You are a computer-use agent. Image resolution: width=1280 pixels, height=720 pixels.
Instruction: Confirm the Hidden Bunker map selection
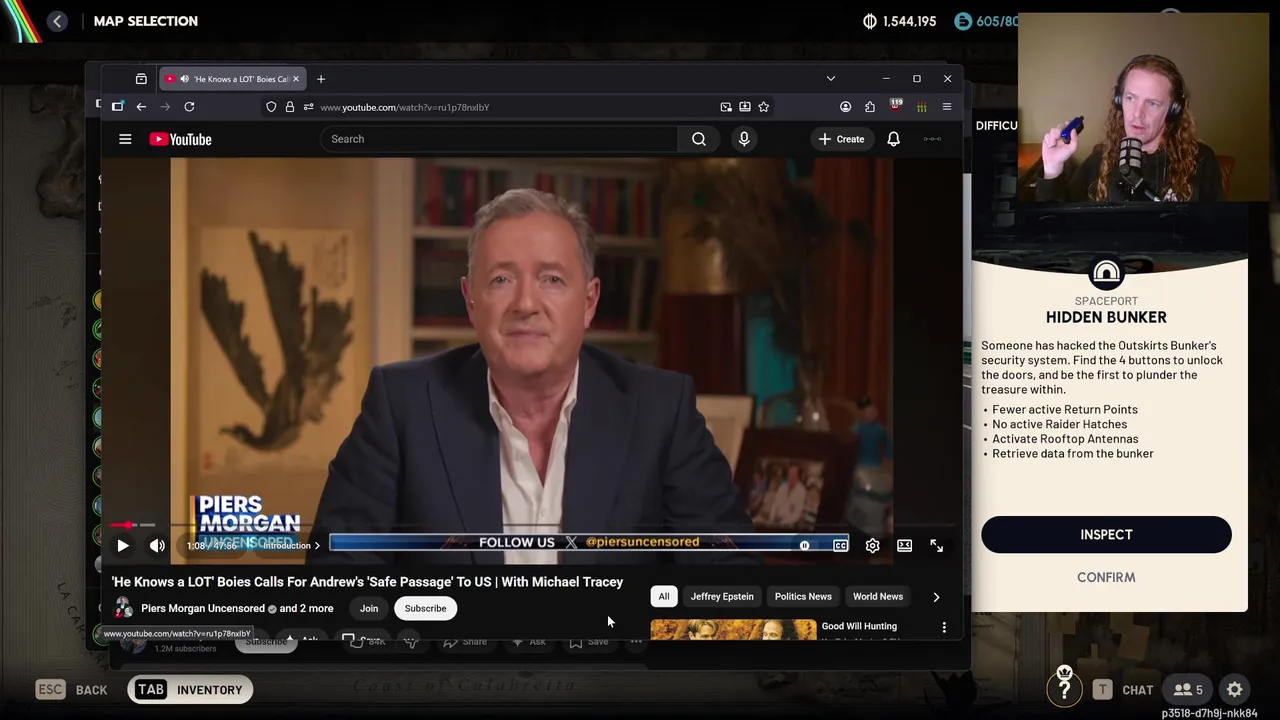tap(1106, 577)
